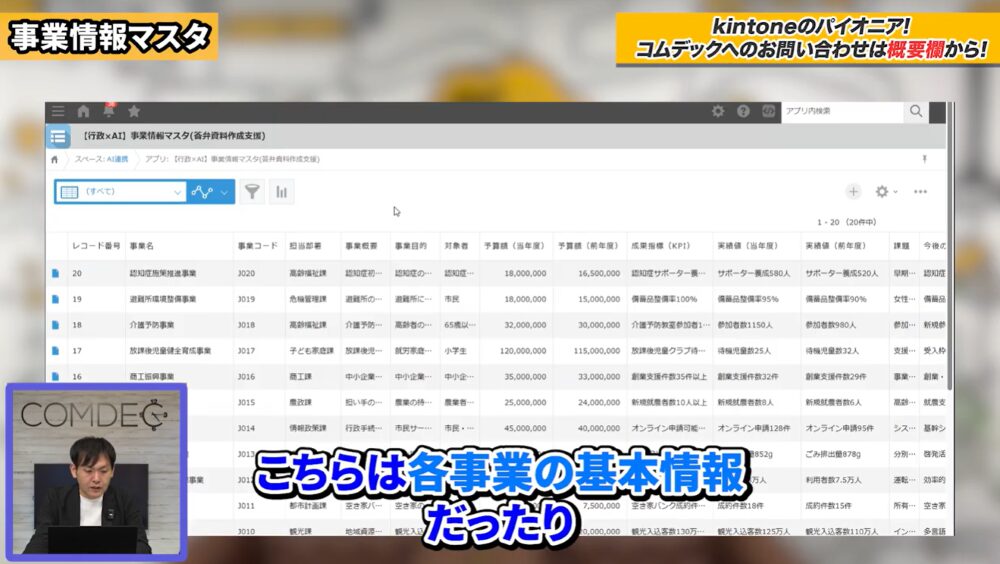Add a new record with plus icon
The image size is (1000, 564).
[853, 191]
